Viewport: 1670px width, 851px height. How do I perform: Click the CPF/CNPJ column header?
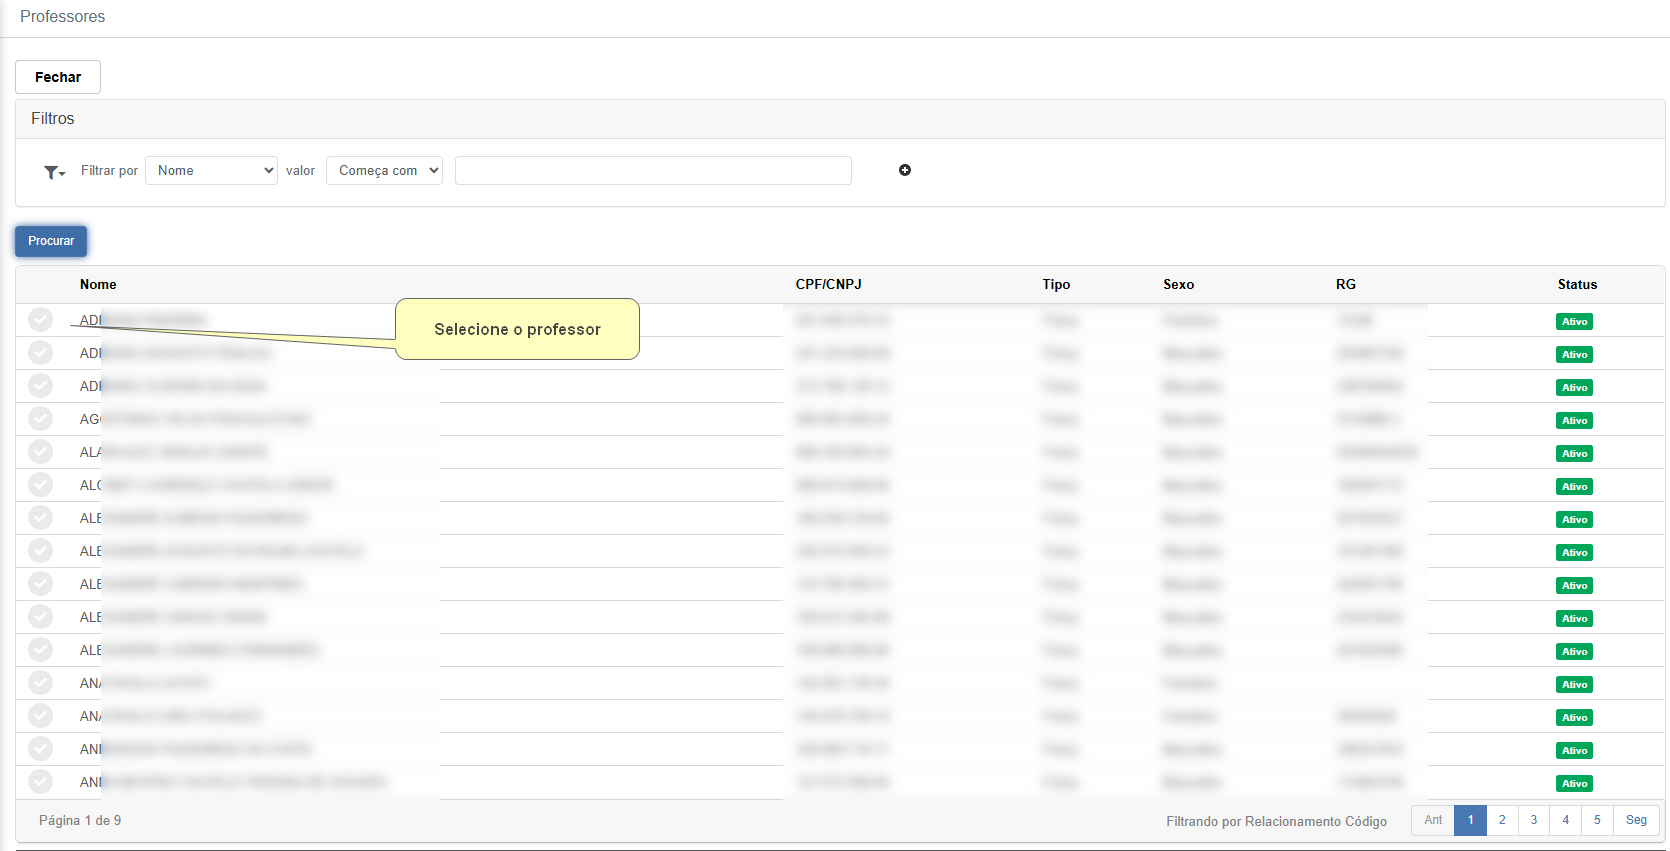pos(828,284)
